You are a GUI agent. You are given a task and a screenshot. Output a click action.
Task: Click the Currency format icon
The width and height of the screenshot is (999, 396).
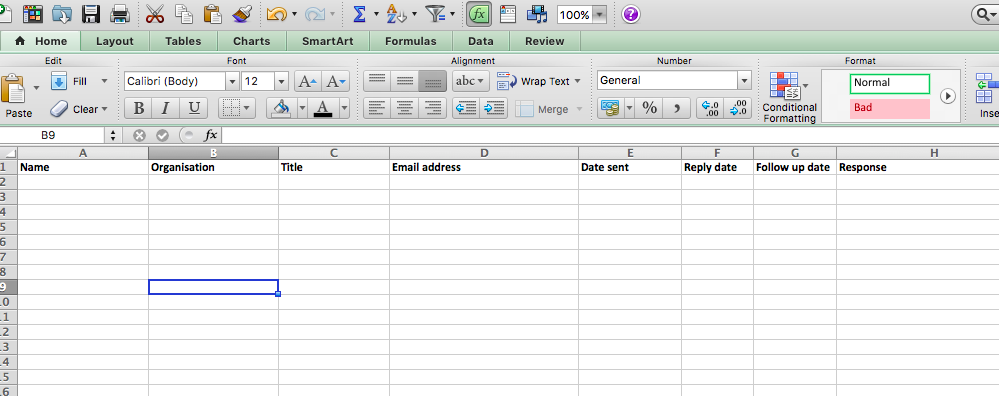(610, 108)
